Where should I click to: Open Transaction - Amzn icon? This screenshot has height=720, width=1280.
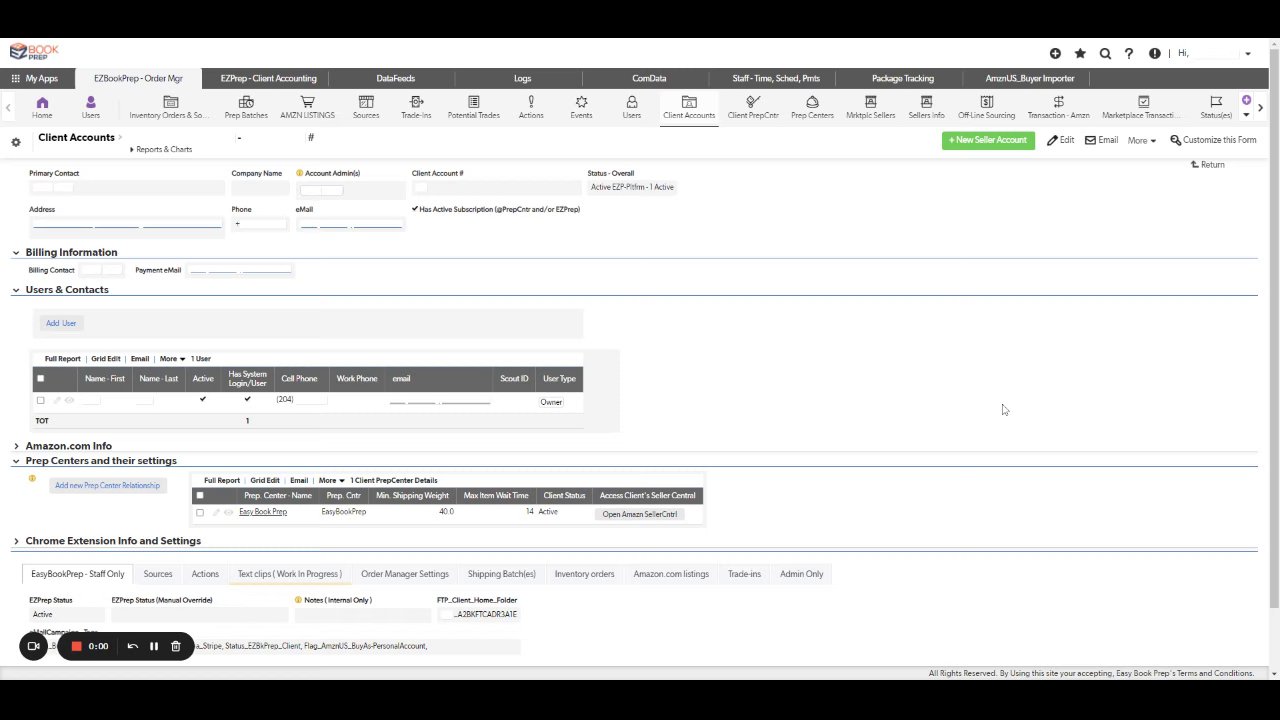point(1058,107)
